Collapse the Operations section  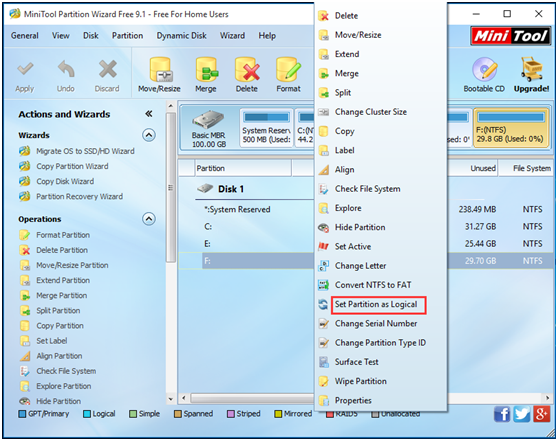point(149,219)
